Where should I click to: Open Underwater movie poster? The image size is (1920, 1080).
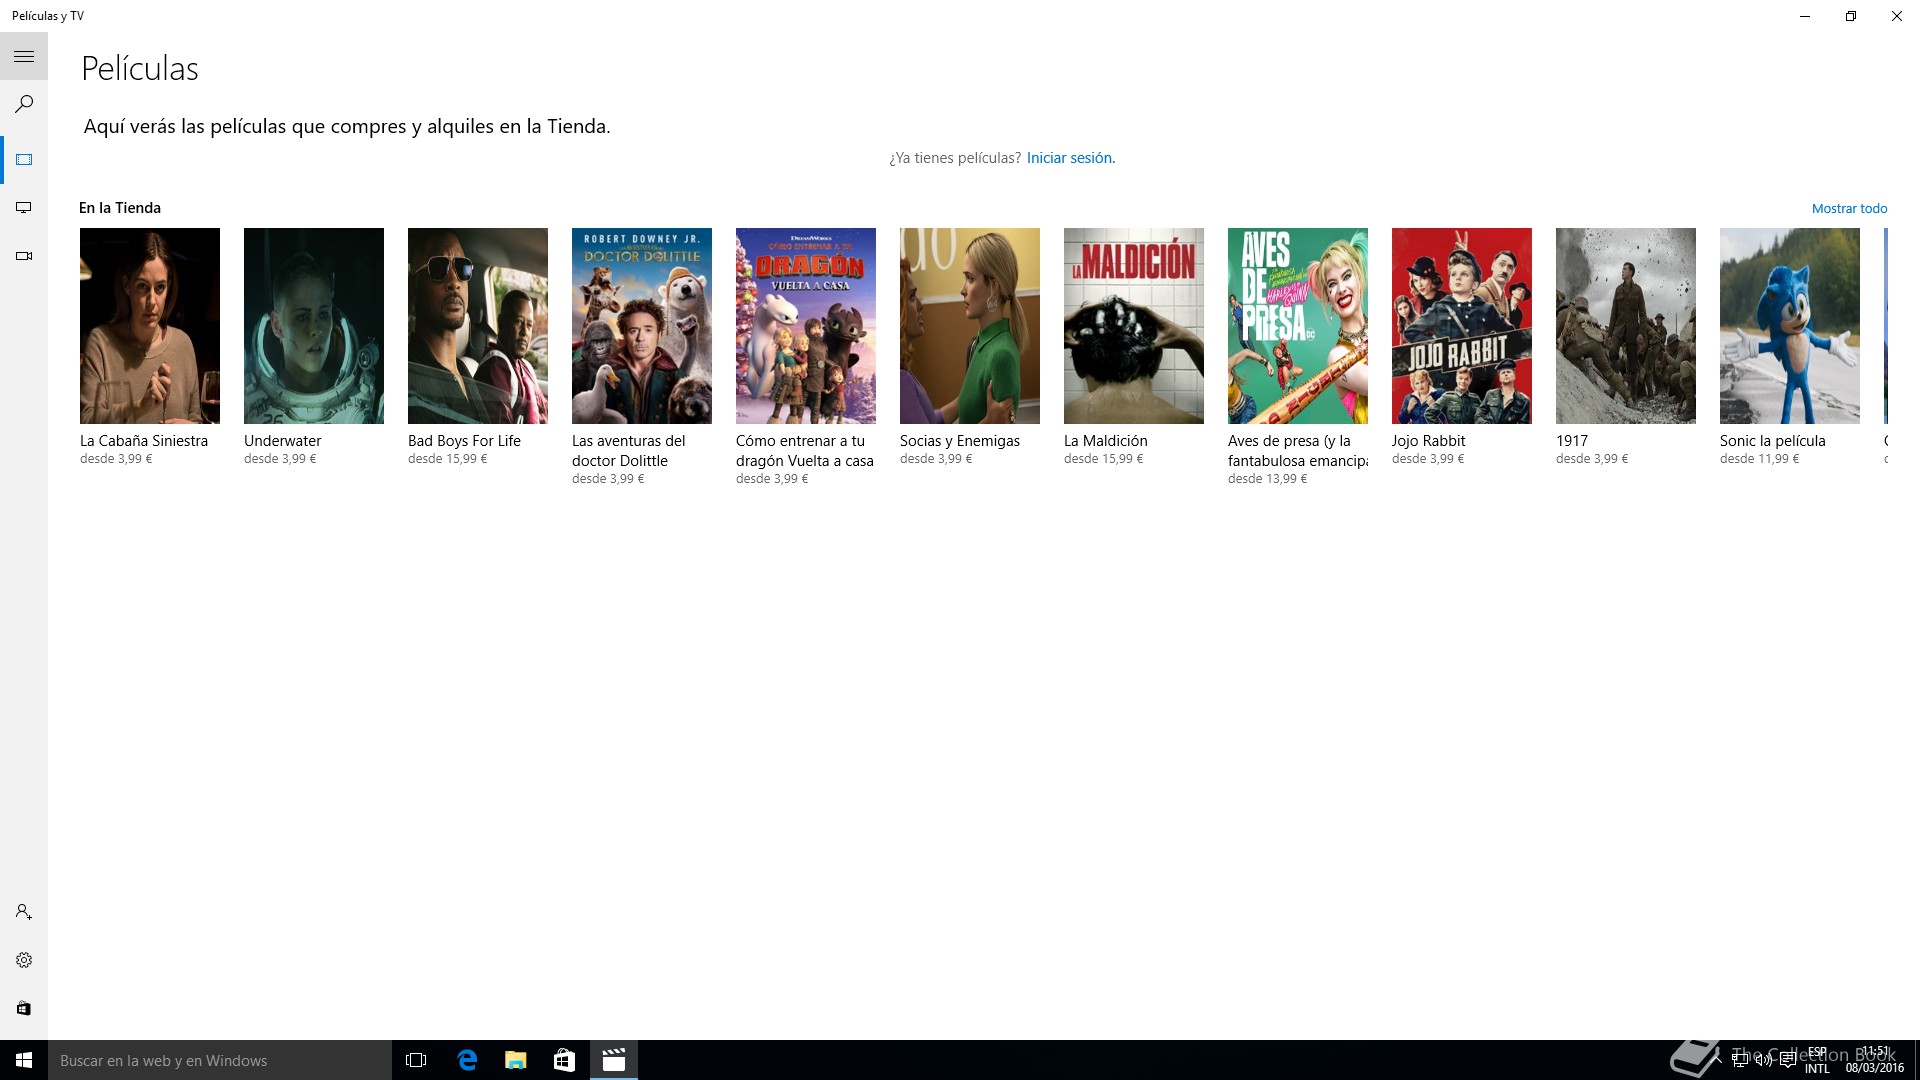[314, 326]
